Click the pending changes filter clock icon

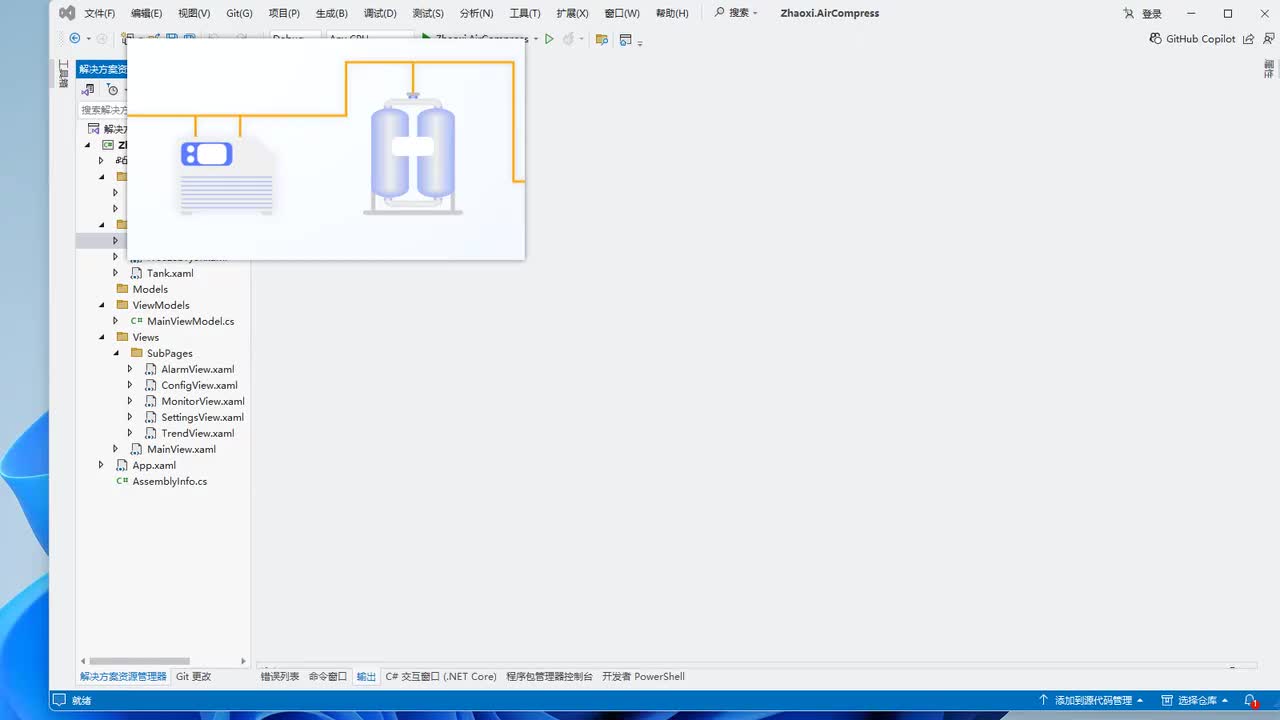tap(112, 89)
